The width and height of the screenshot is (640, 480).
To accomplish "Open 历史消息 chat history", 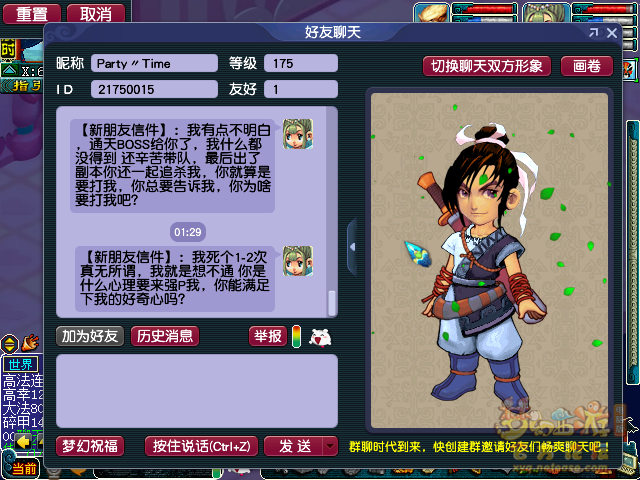I will click(x=165, y=336).
